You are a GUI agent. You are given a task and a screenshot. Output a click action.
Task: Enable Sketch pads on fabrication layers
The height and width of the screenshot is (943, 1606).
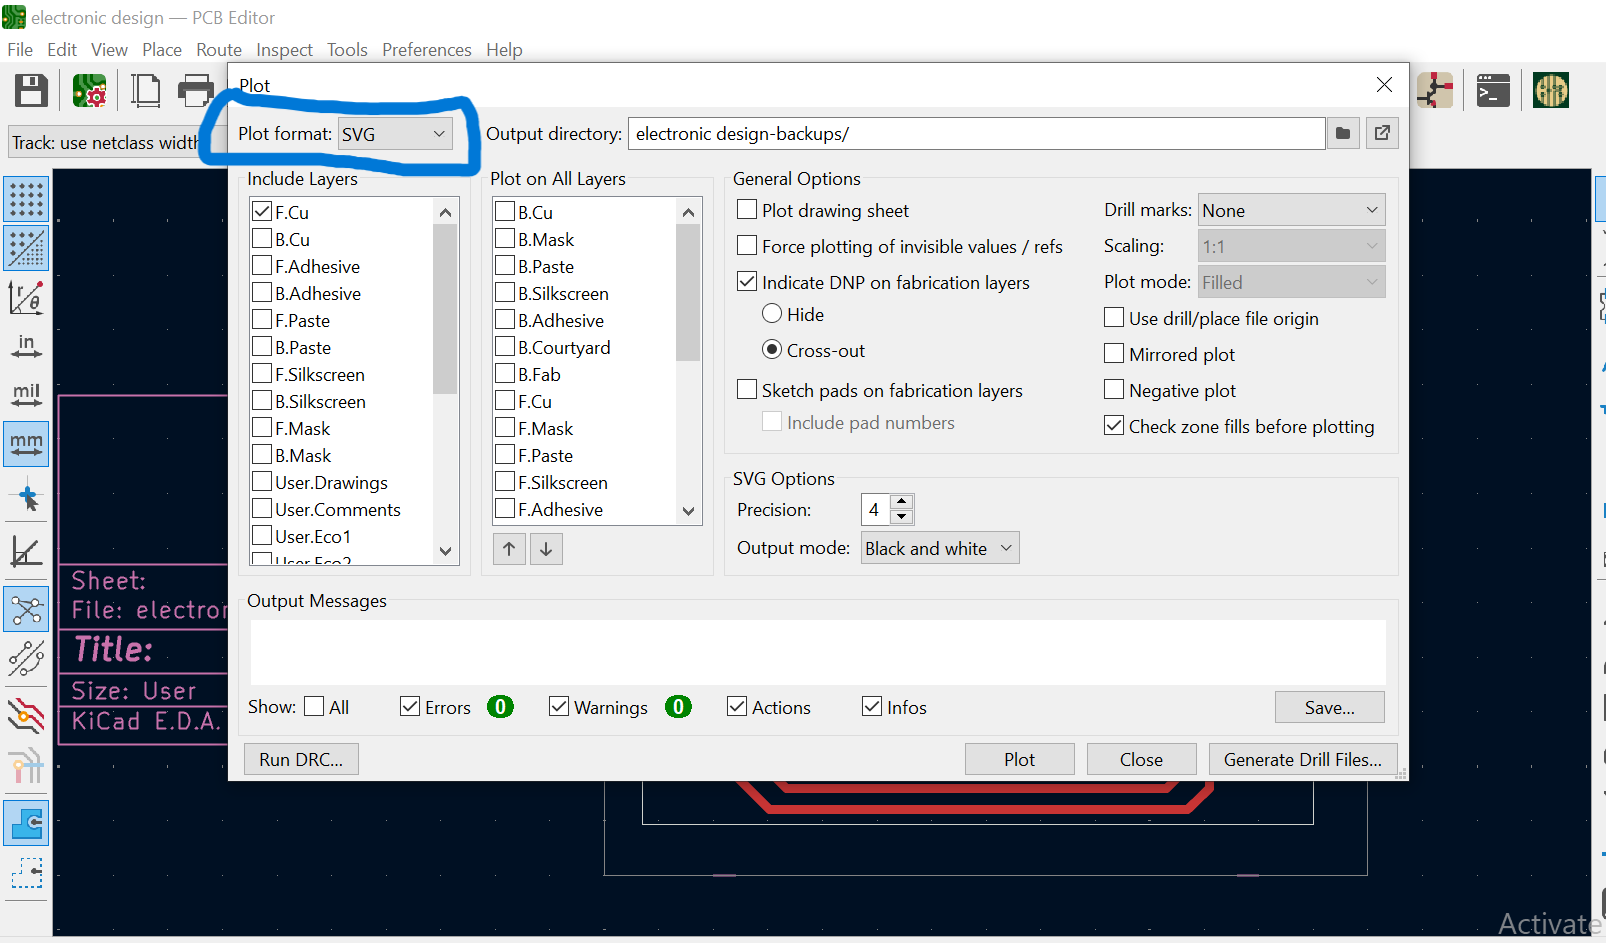[x=747, y=390]
